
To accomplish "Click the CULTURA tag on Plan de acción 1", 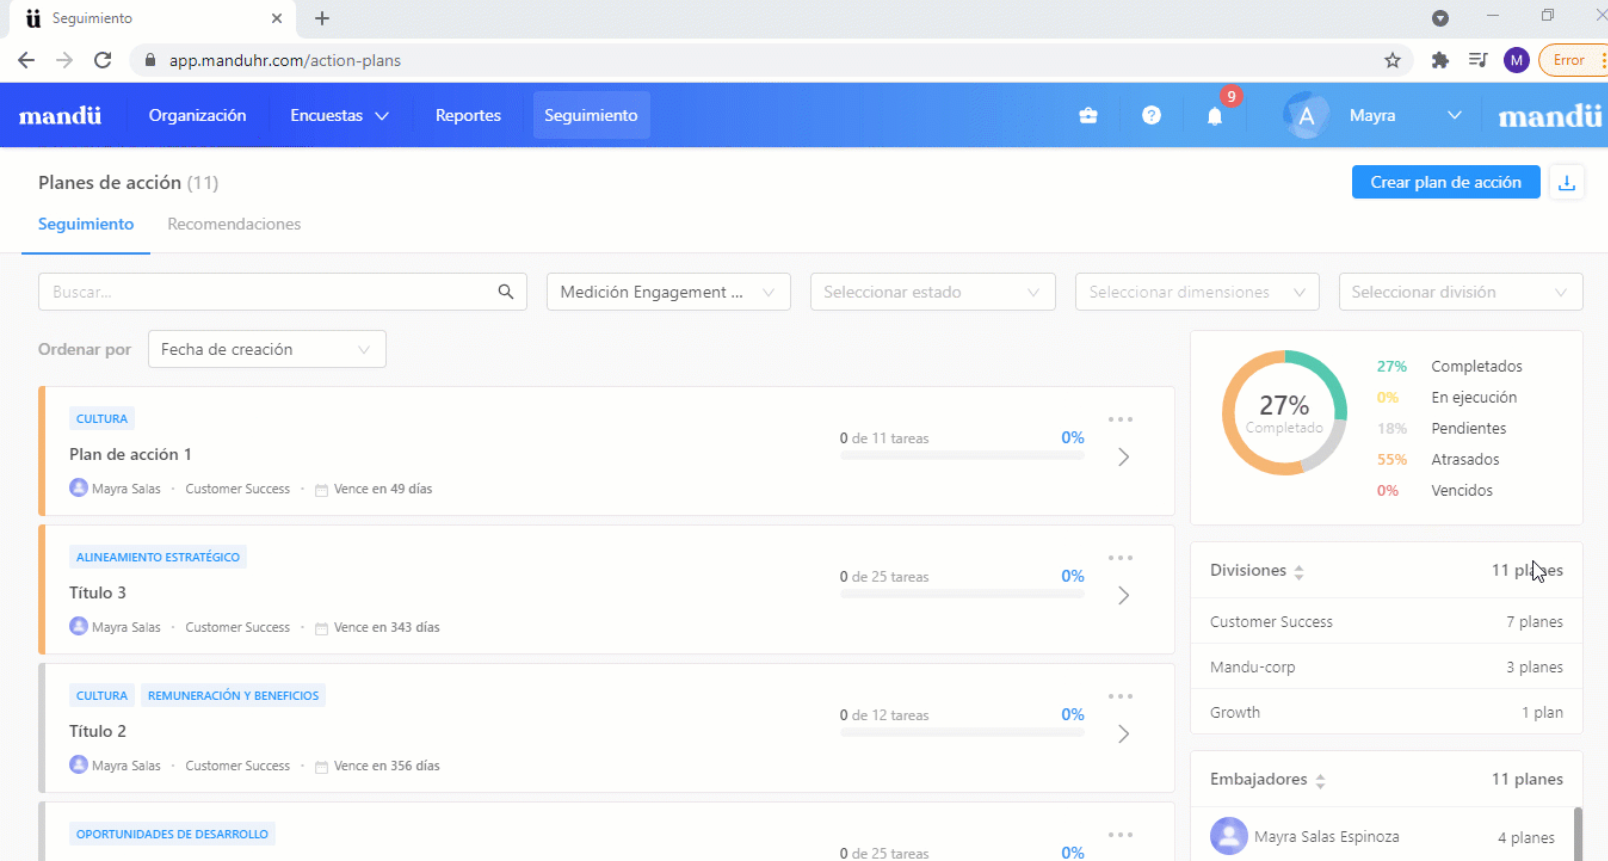I will click(102, 419).
